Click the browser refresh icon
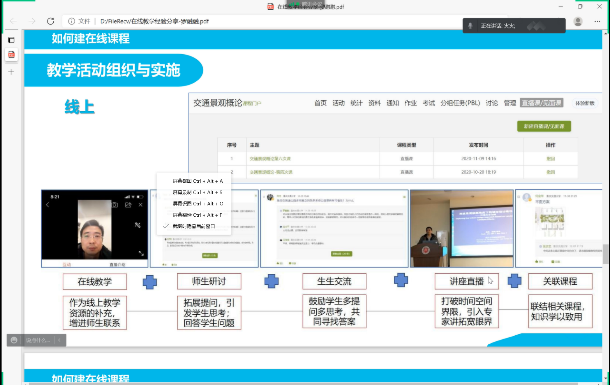 50,21
